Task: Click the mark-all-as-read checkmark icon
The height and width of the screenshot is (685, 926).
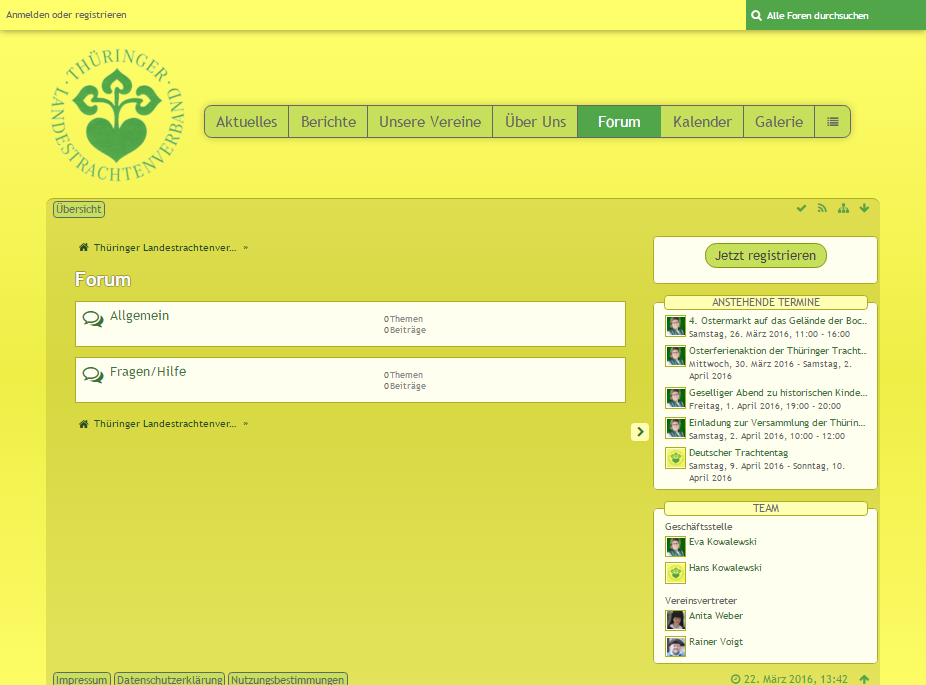Action: click(x=801, y=208)
